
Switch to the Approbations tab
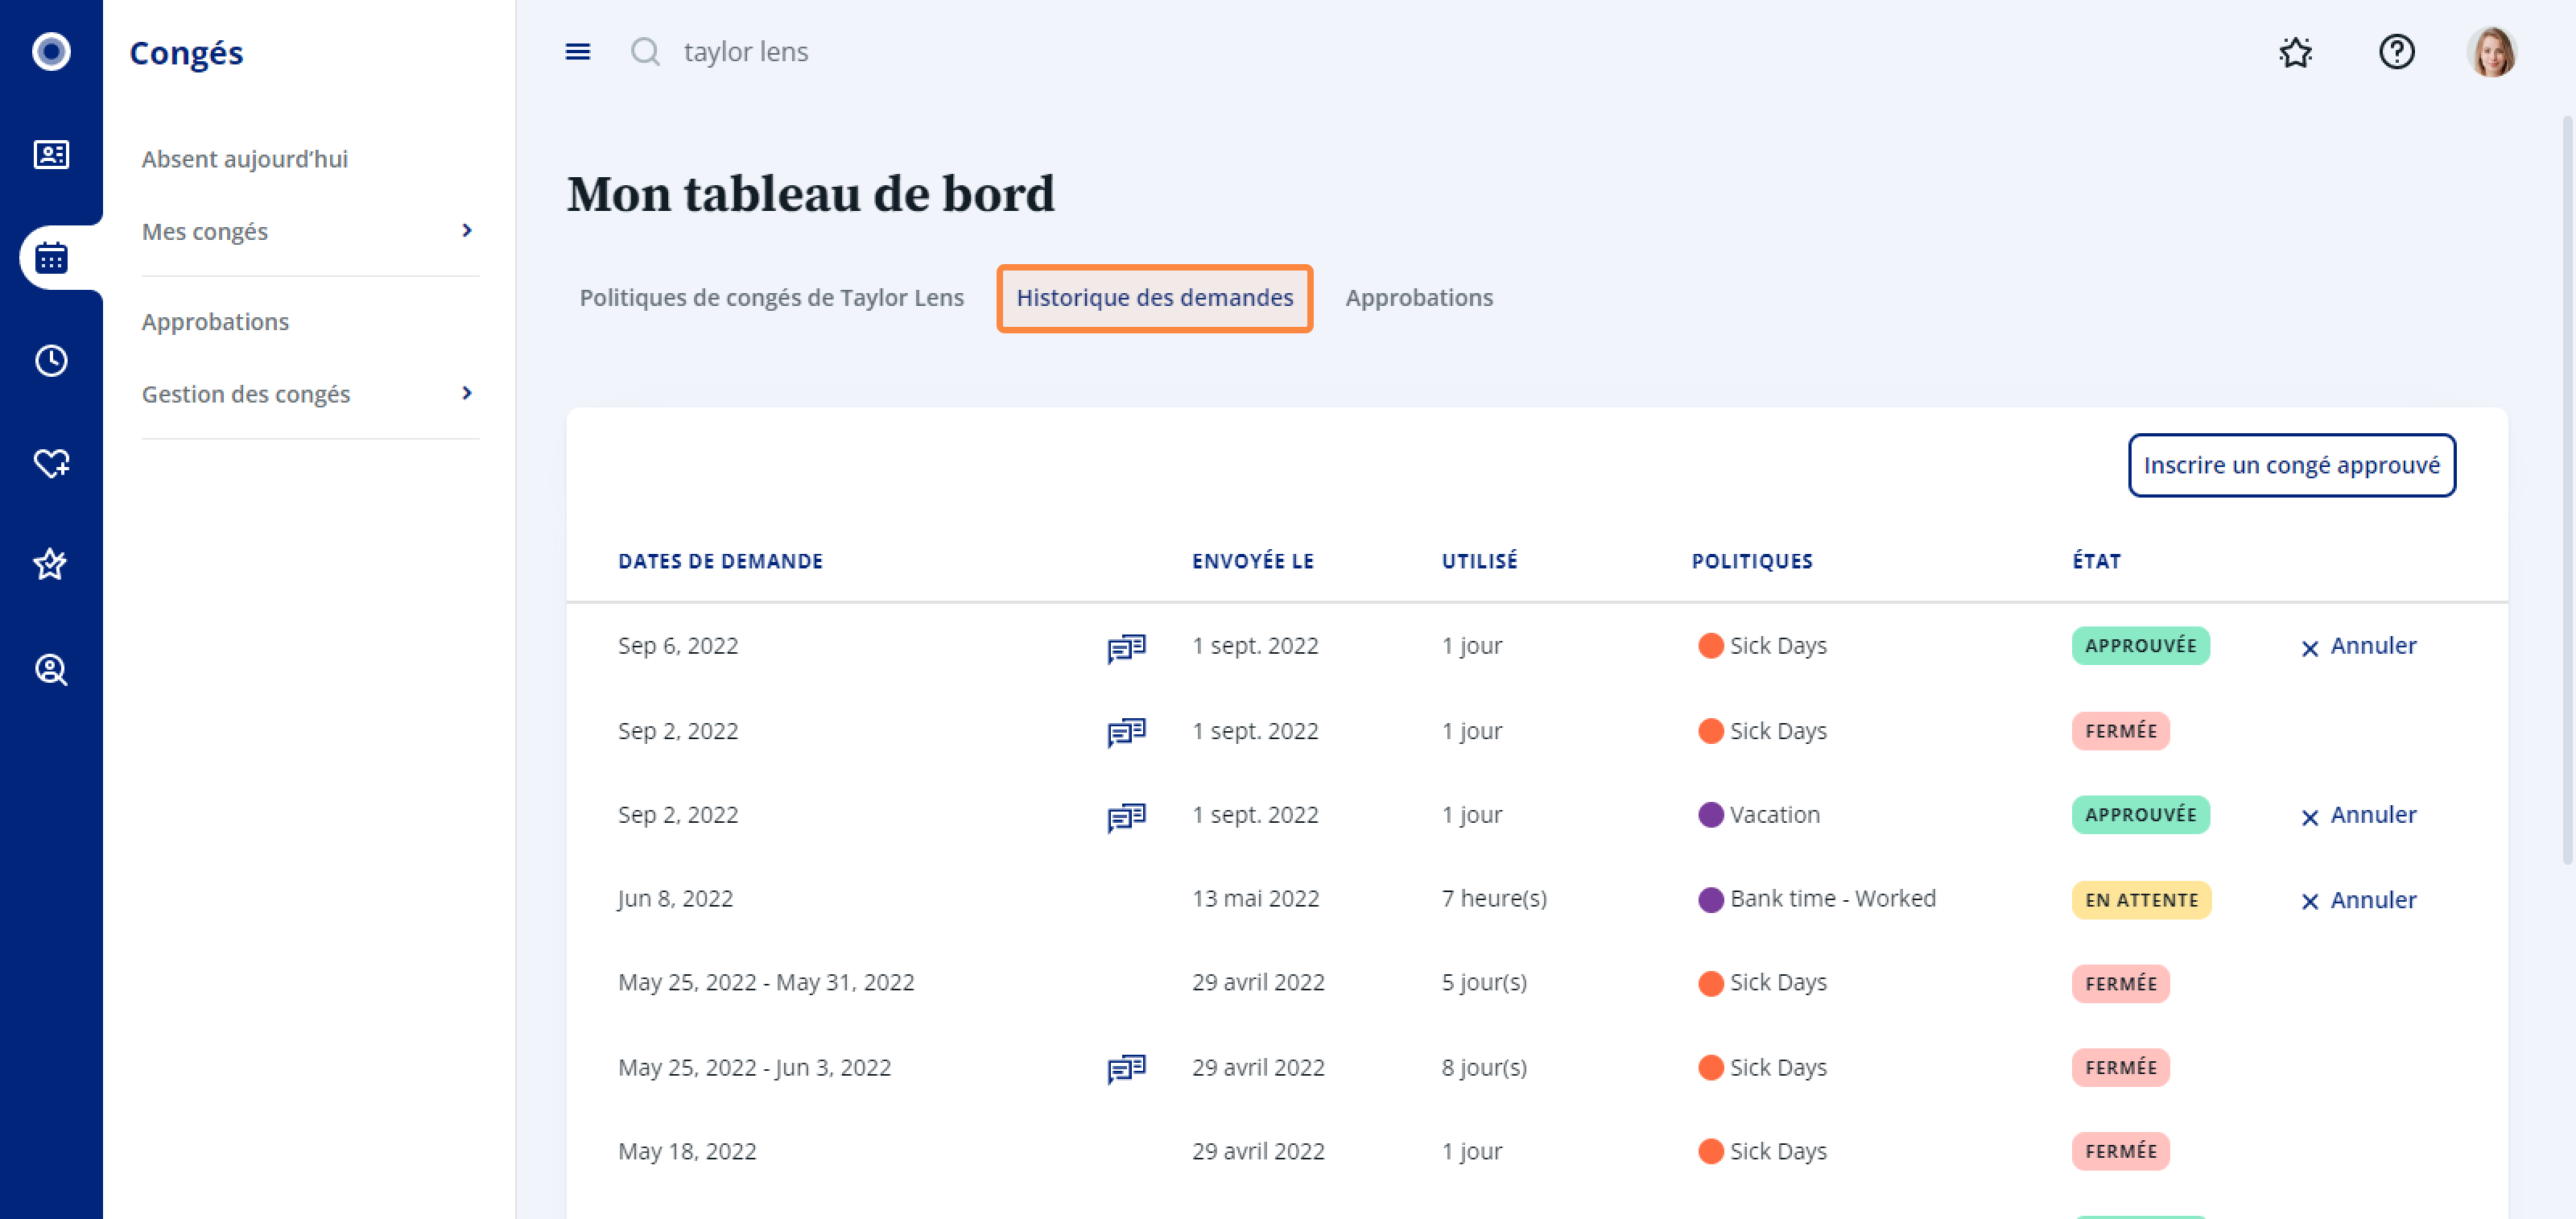1418,298
